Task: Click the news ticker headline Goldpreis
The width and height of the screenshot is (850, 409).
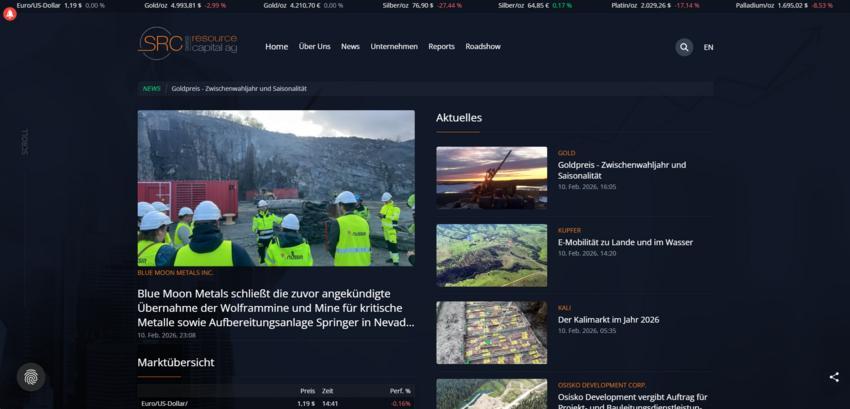Action: coord(238,89)
